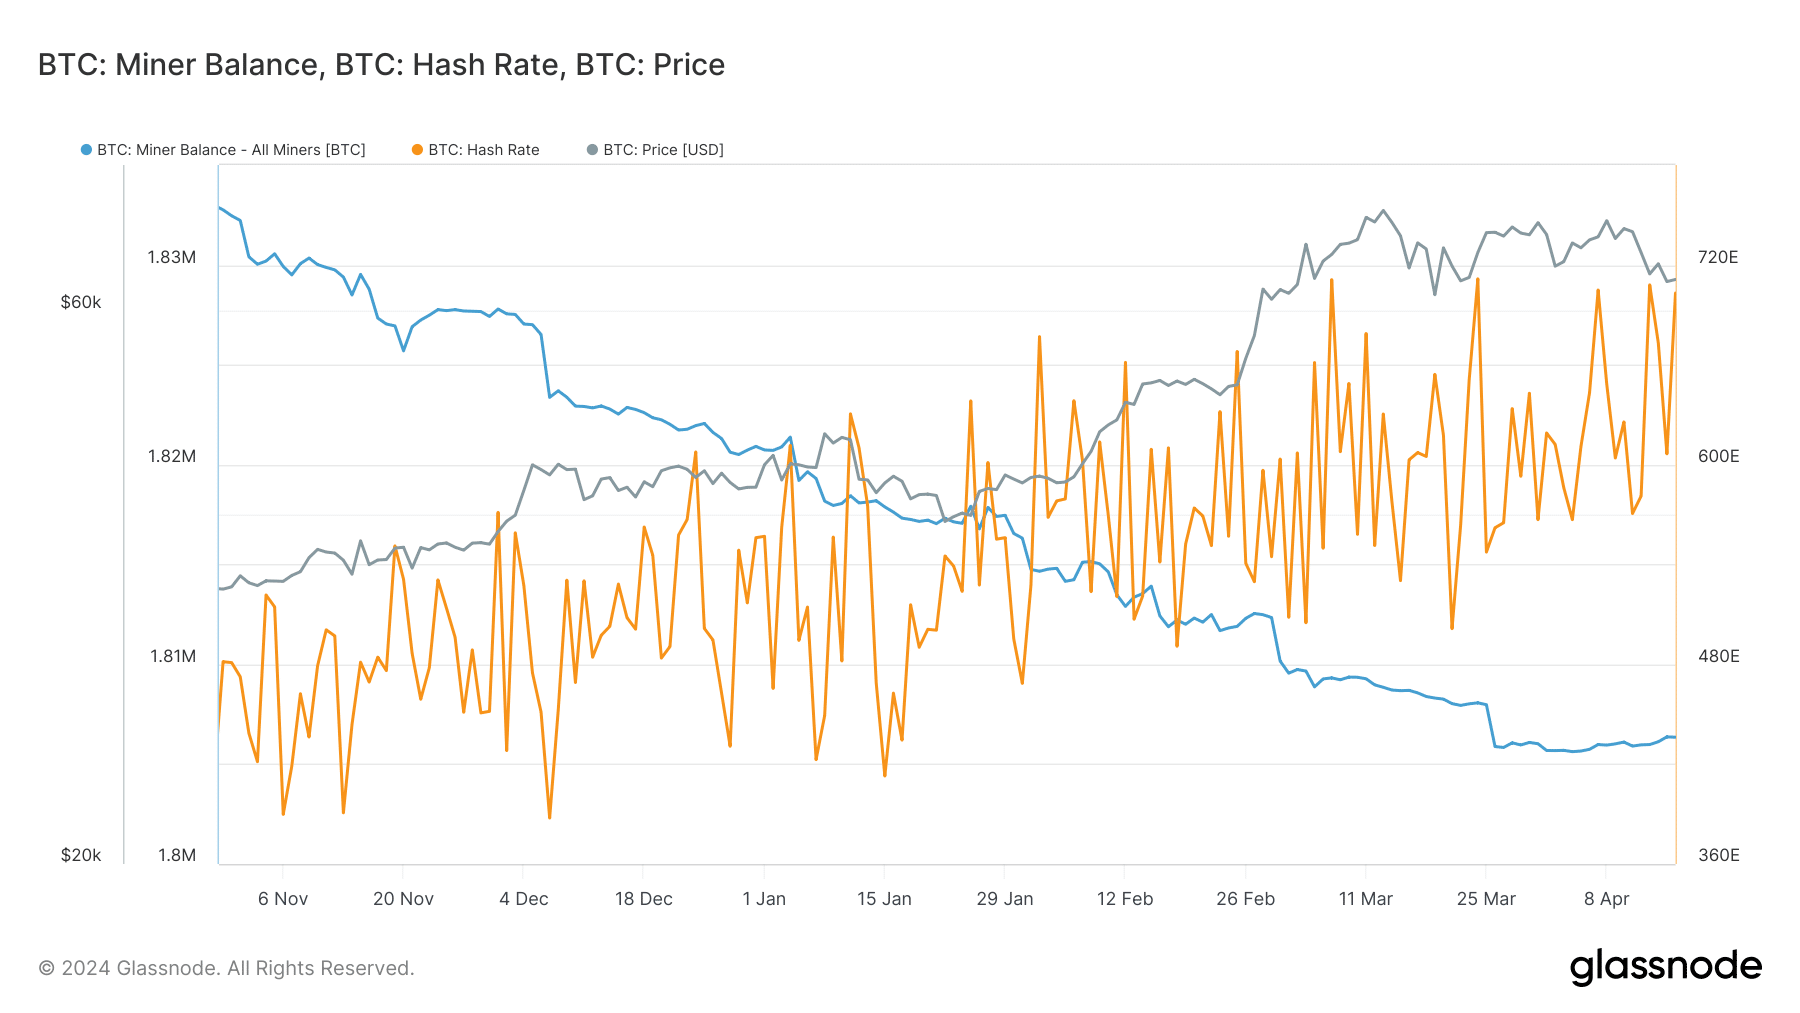Click the '$60k' price axis label
Image resolution: width=1800 pixels, height=1013 pixels.
81,303
